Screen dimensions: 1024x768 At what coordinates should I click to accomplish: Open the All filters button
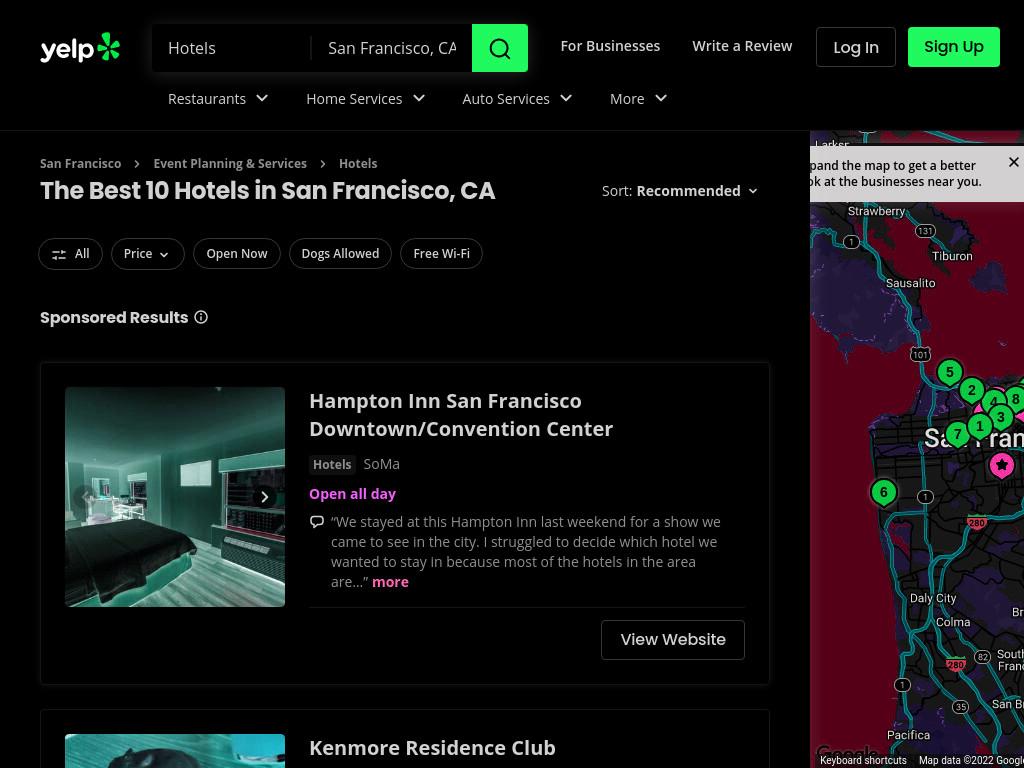(x=71, y=254)
